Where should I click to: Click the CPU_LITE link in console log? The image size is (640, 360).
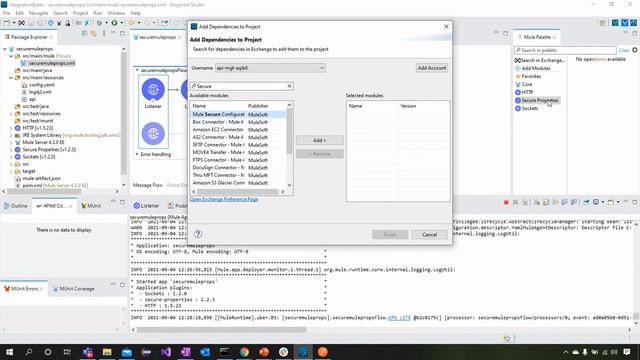(x=399, y=318)
